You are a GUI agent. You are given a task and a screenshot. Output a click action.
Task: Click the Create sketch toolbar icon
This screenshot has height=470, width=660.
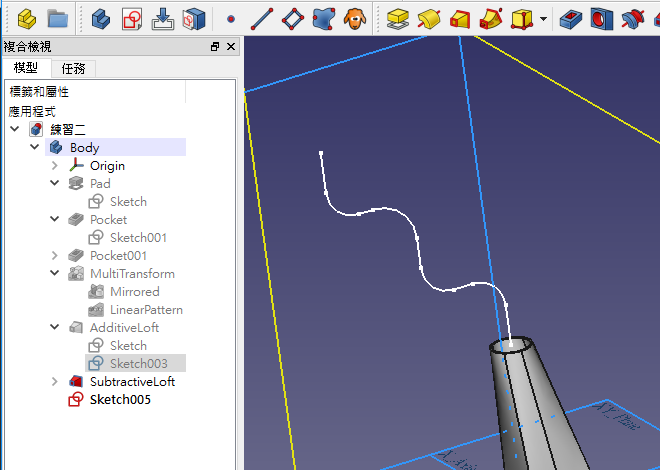[x=132, y=19]
